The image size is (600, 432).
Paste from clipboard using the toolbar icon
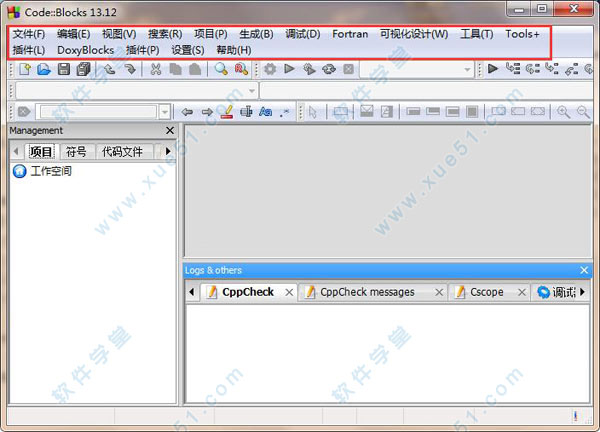(195, 69)
